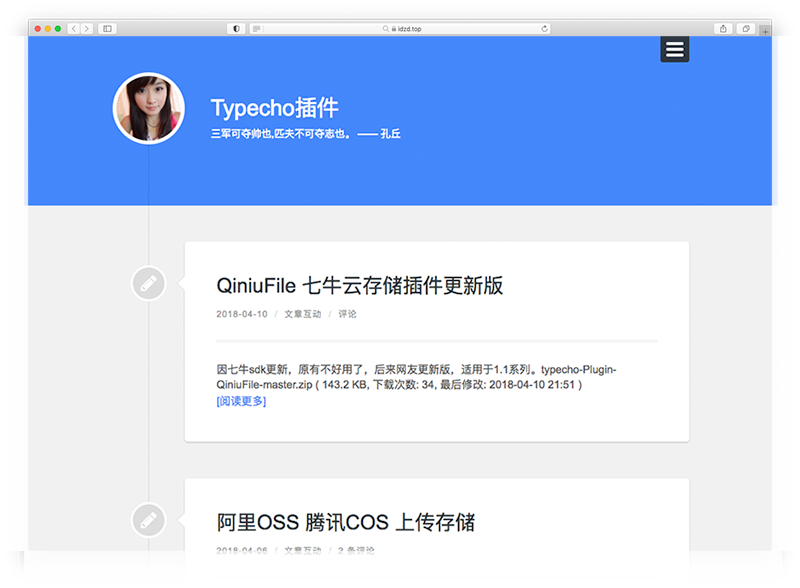The image size is (800, 588).
Task: Open the 阿里OSS 腾讯COS 上传存储 post title
Action: coord(345,522)
